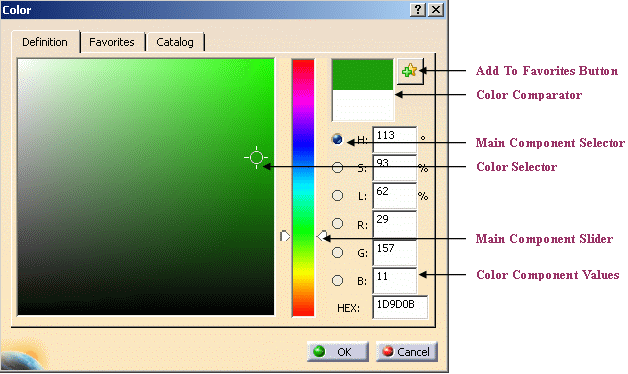Click the help question mark button
Screen dimensions: 628x374
pyautogui.click(x=418, y=10)
